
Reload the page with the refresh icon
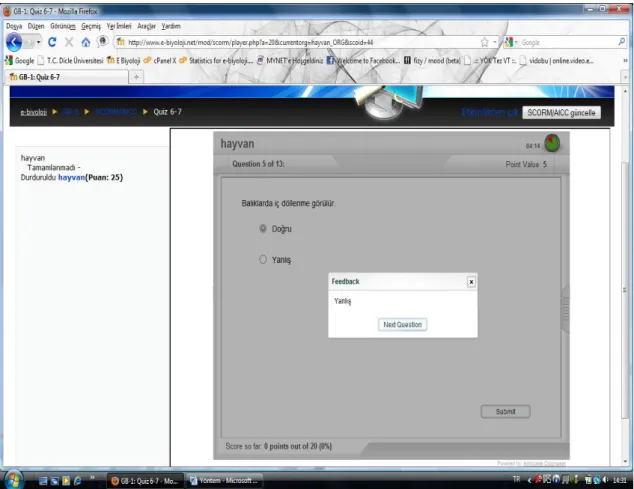click(x=52, y=42)
